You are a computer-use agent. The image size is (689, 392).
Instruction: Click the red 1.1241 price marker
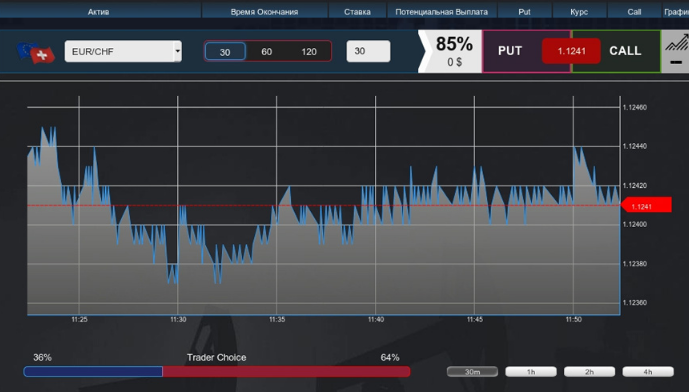click(x=646, y=205)
